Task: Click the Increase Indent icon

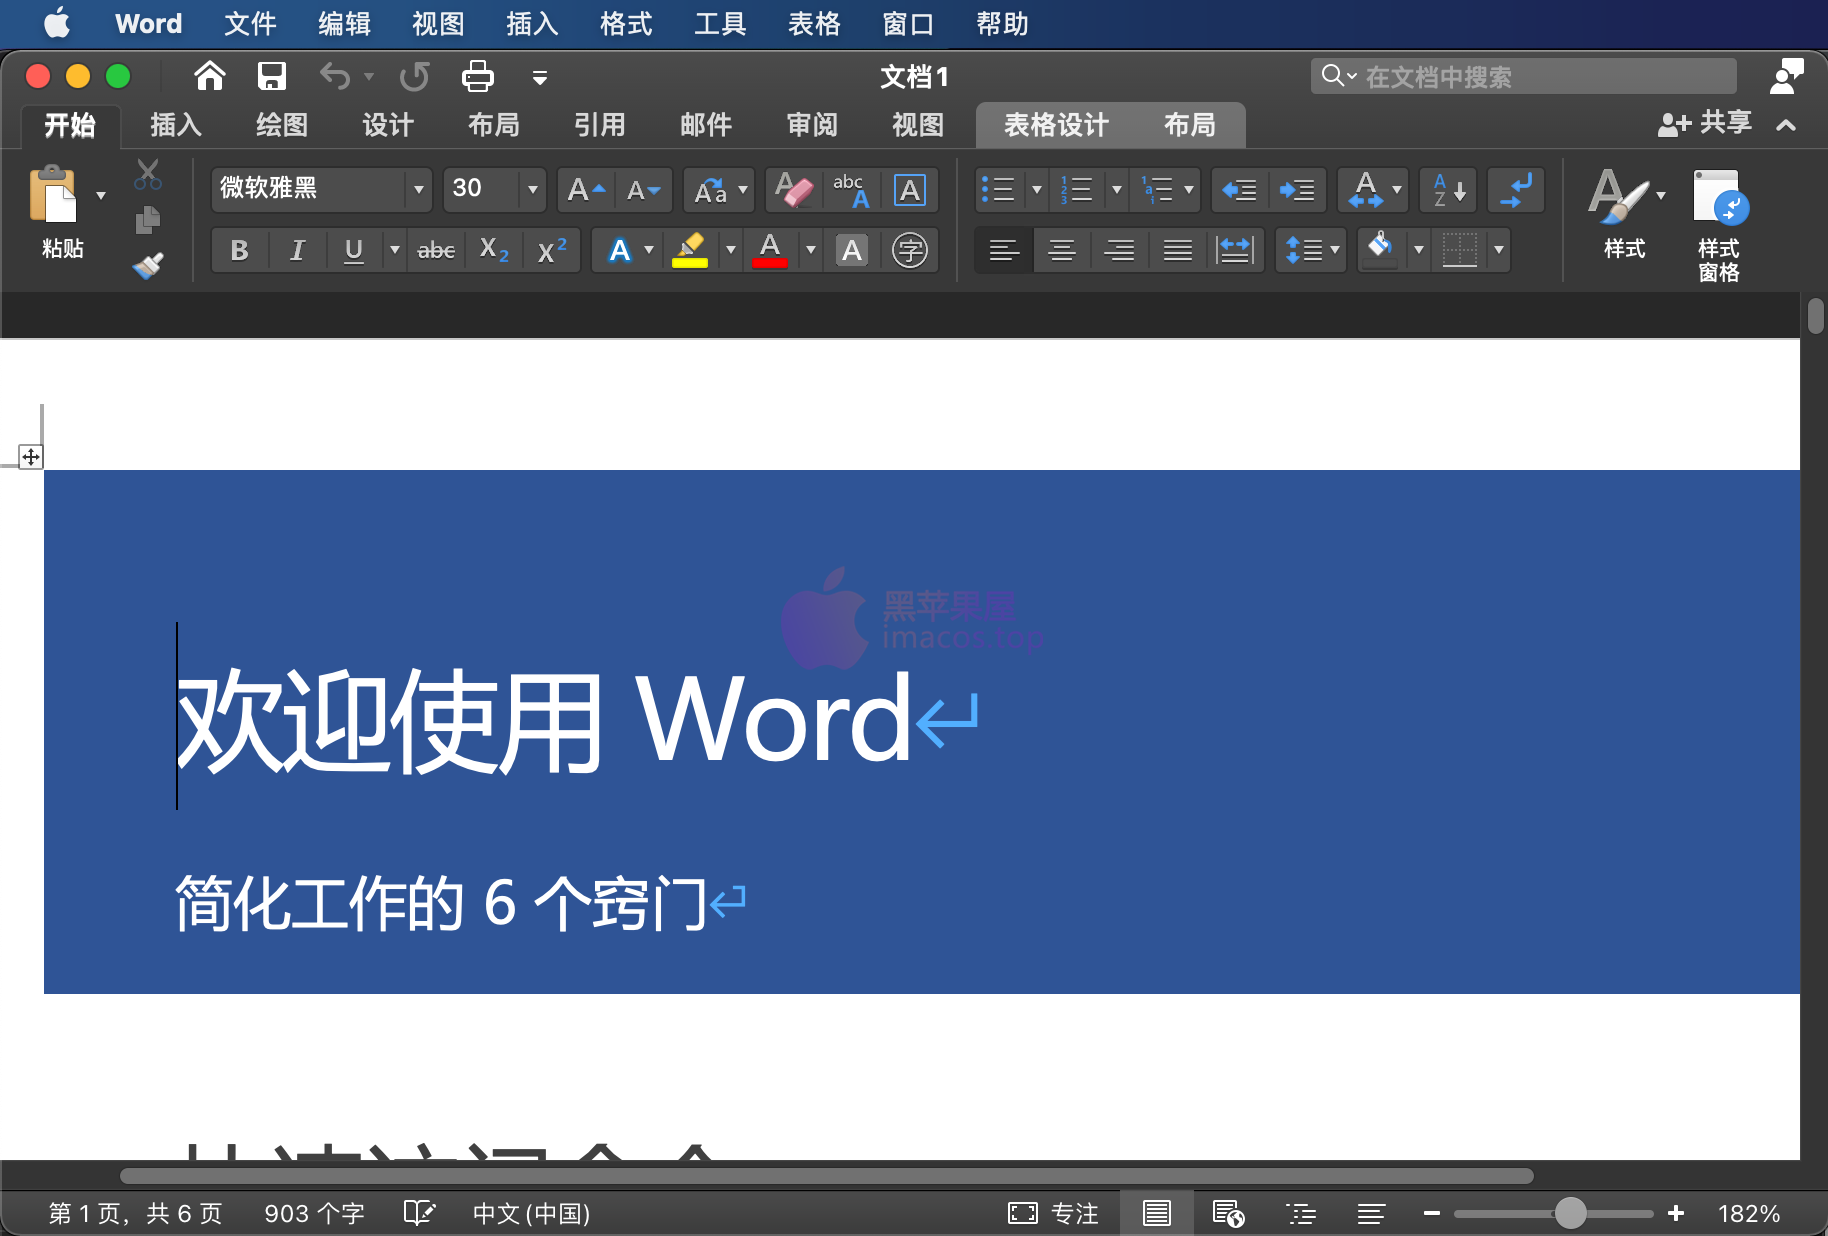Action: [x=1297, y=189]
